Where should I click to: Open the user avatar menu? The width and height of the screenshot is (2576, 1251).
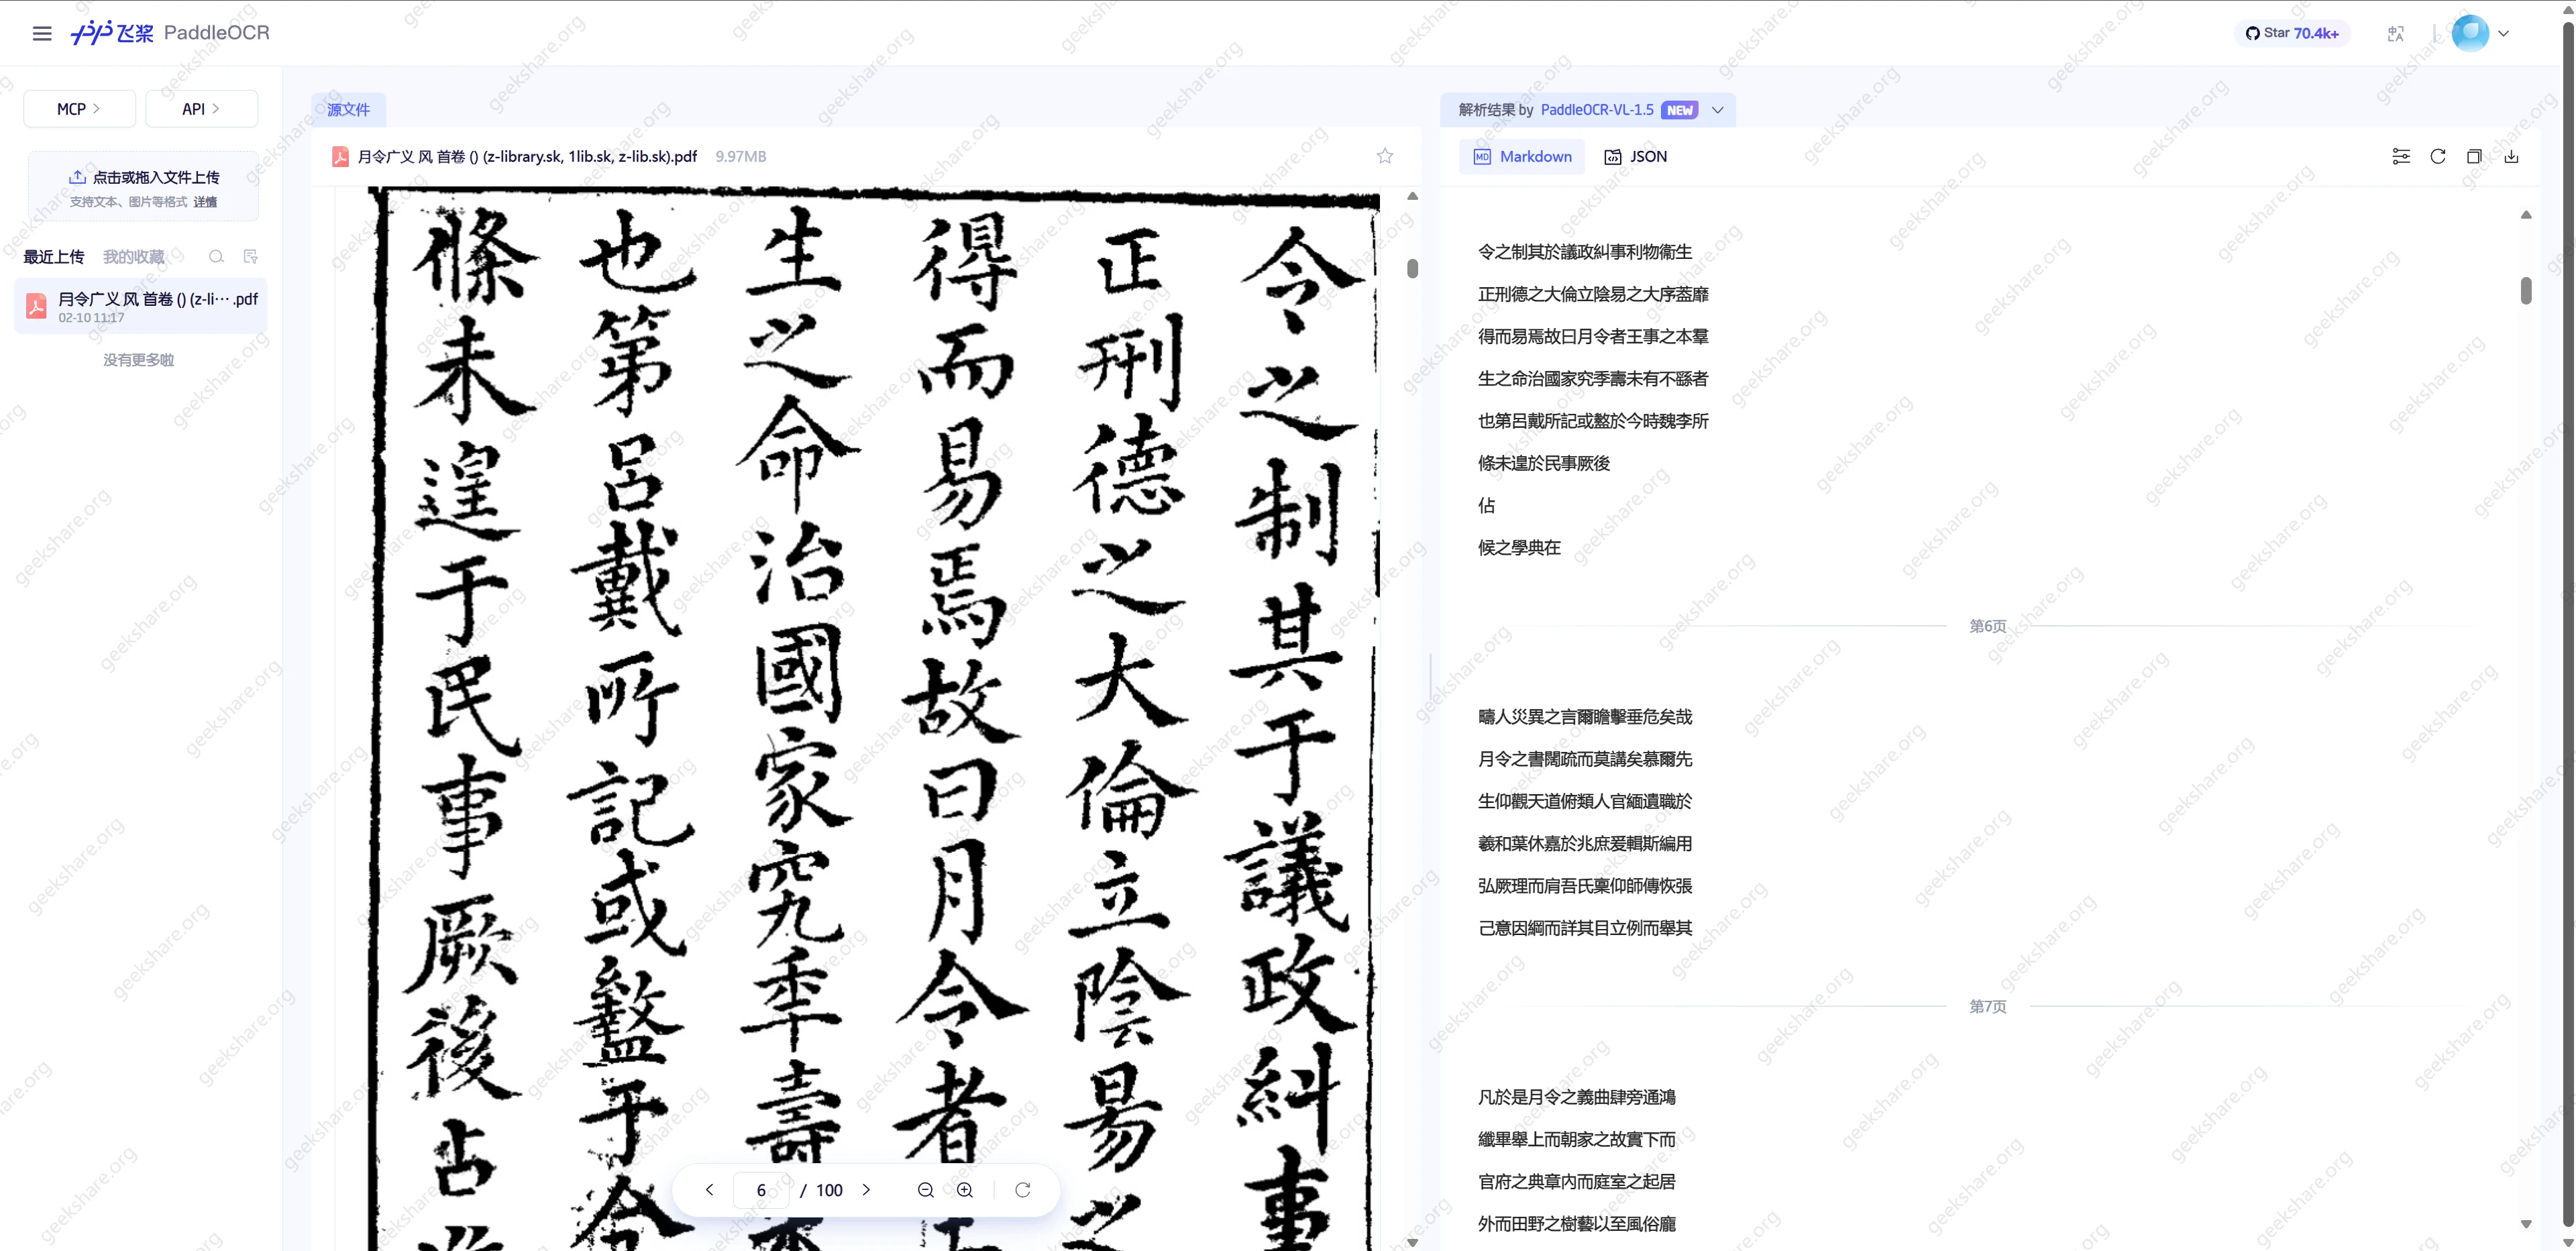click(x=2470, y=33)
